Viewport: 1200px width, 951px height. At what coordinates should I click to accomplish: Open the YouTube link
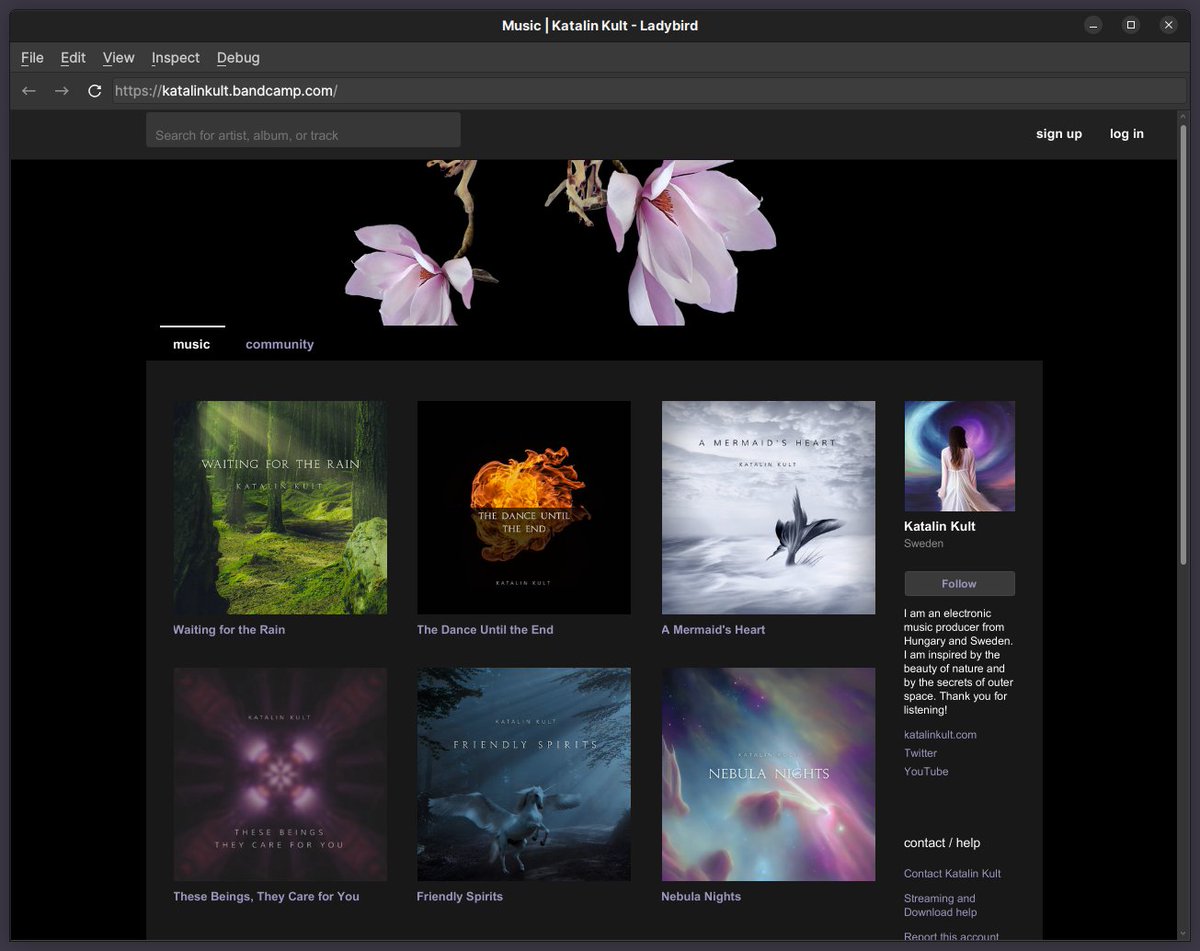point(926,772)
